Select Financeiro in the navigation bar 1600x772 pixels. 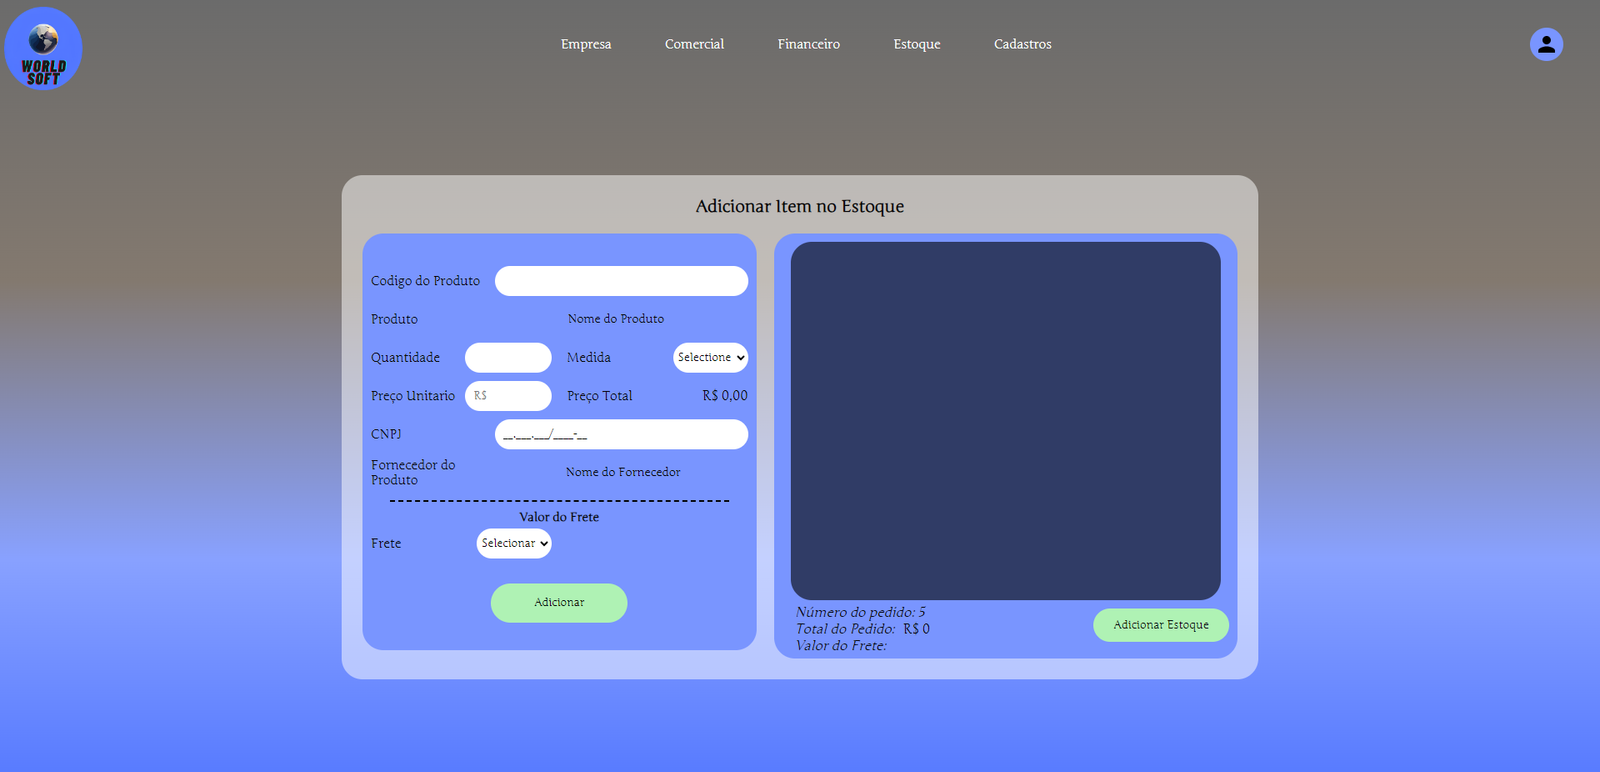pos(808,44)
